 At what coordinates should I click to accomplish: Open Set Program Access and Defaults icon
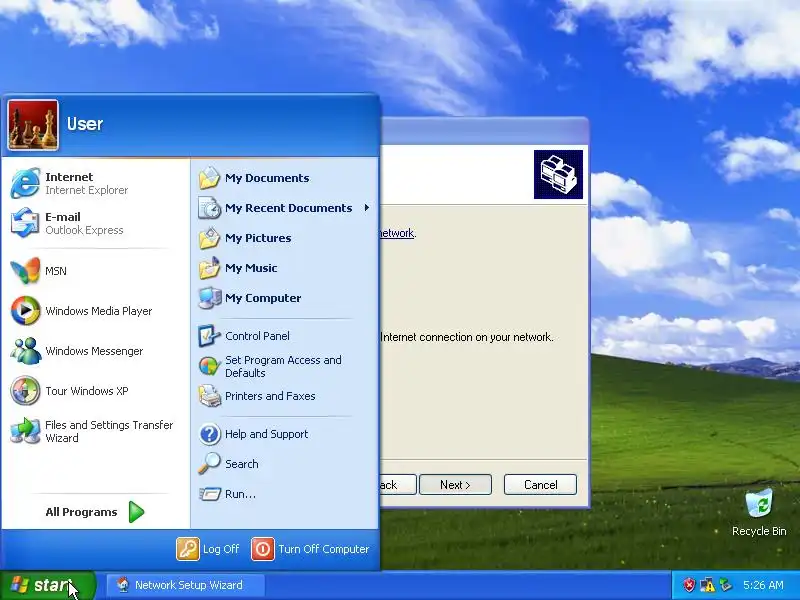pyautogui.click(x=209, y=366)
